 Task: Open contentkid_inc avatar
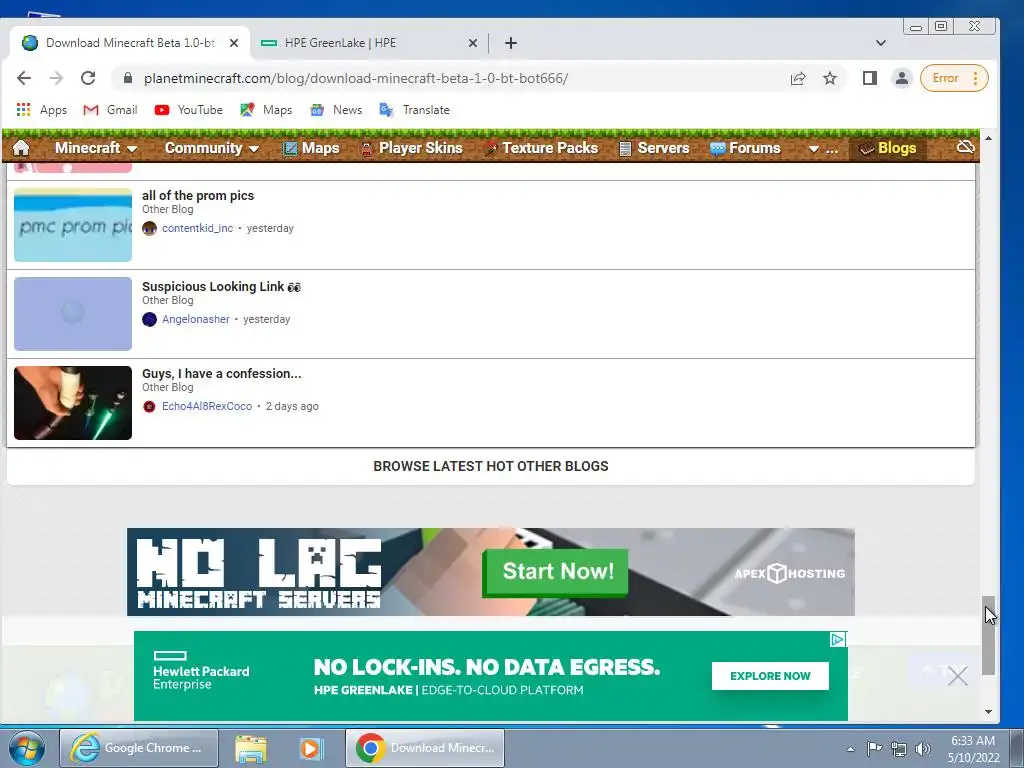(150, 228)
